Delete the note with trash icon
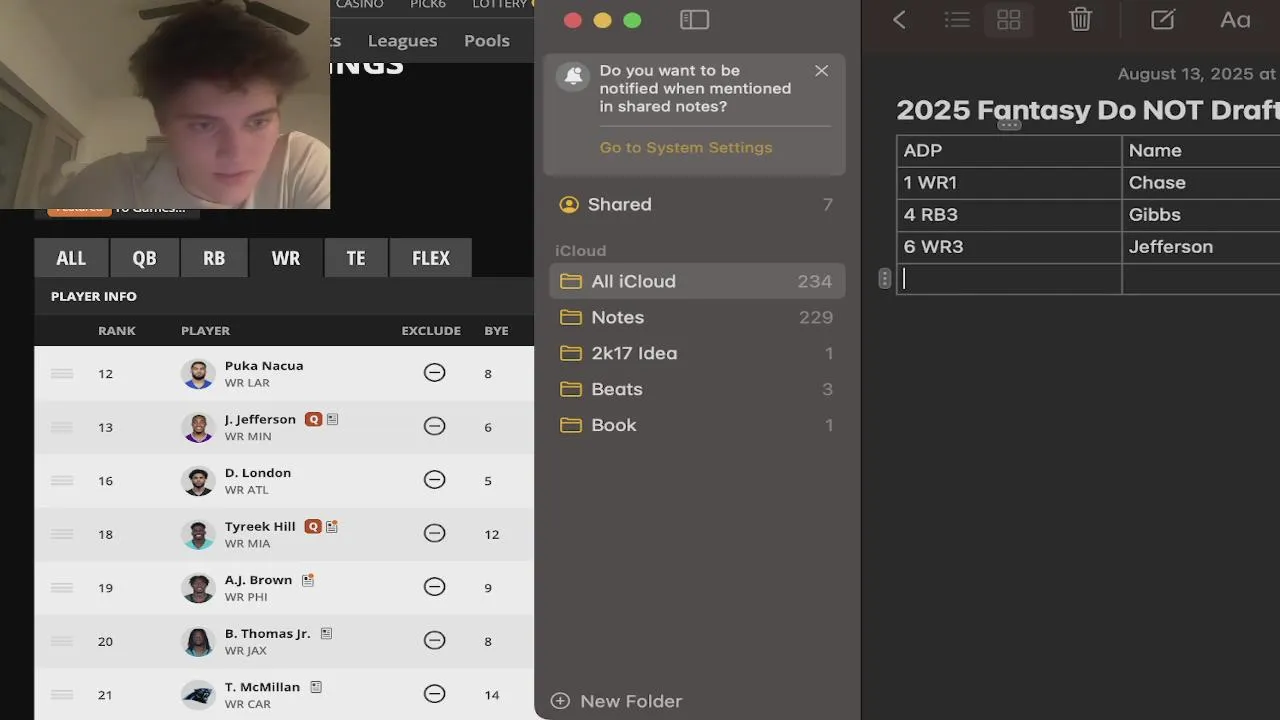 click(x=1080, y=20)
